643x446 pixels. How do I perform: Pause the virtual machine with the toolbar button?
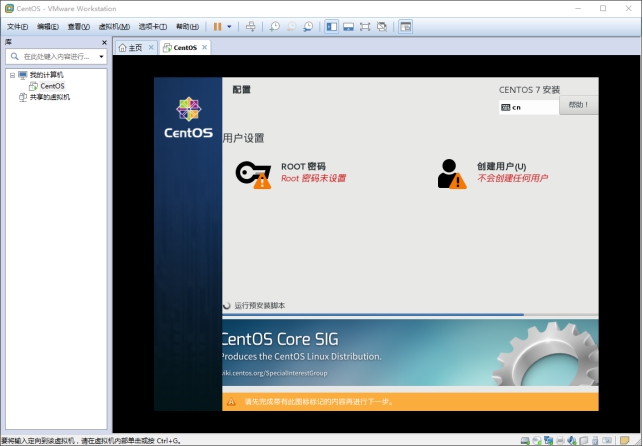pyautogui.click(x=217, y=27)
